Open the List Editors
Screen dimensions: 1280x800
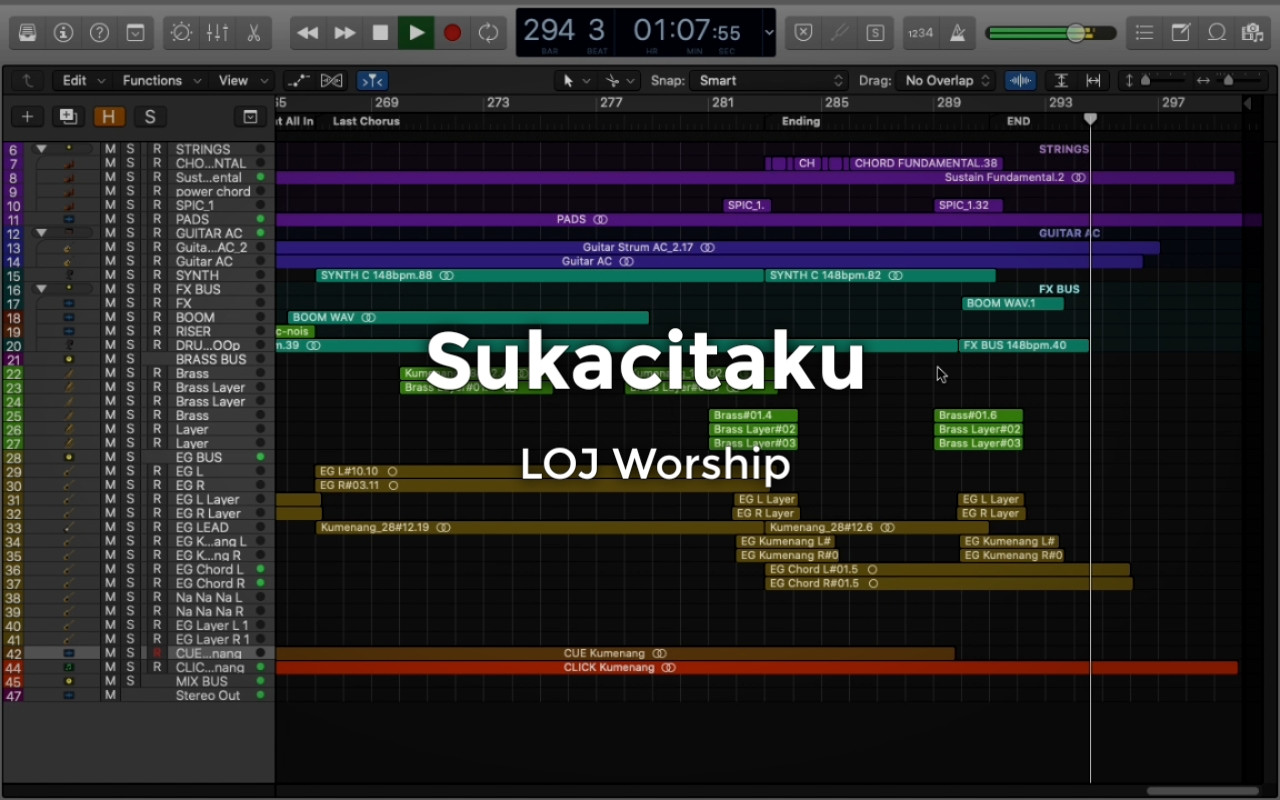(x=1145, y=32)
